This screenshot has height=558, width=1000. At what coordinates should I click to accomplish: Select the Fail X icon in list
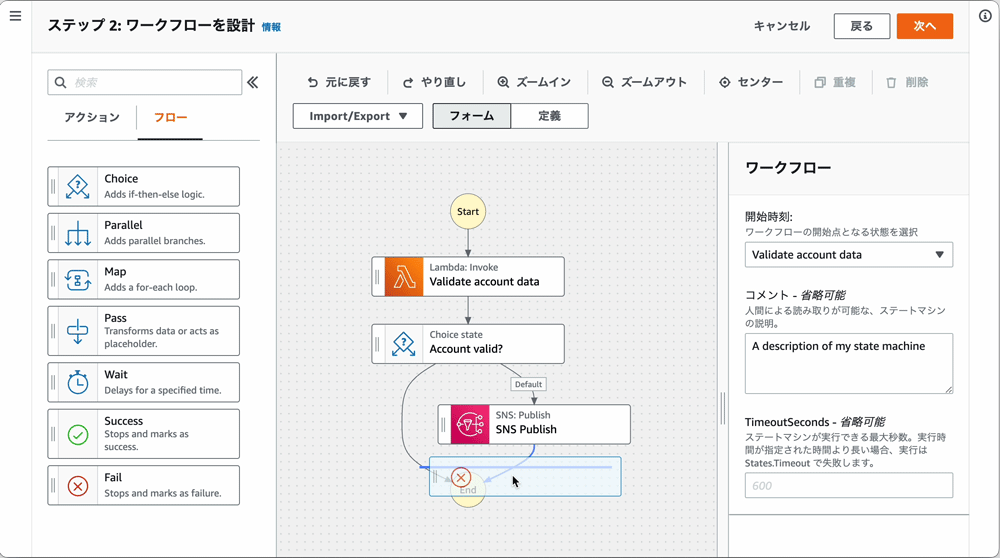[x=78, y=486]
